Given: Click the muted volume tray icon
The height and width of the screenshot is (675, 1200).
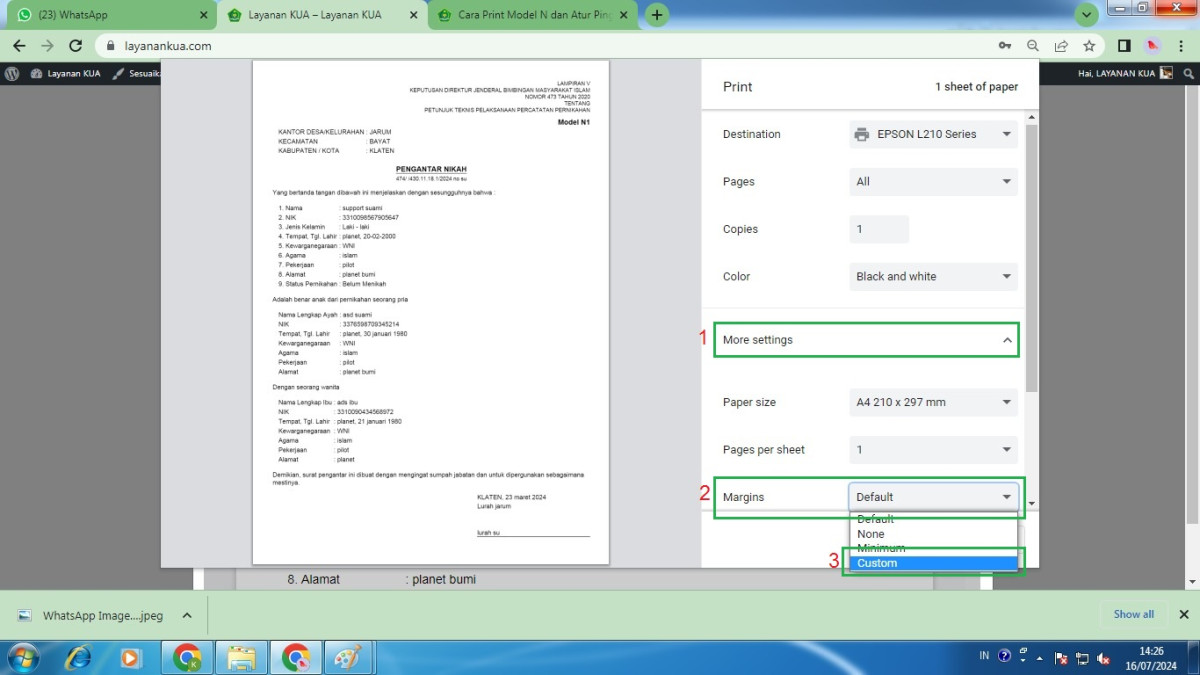Looking at the screenshot, I should click(x=1103, y=657).
